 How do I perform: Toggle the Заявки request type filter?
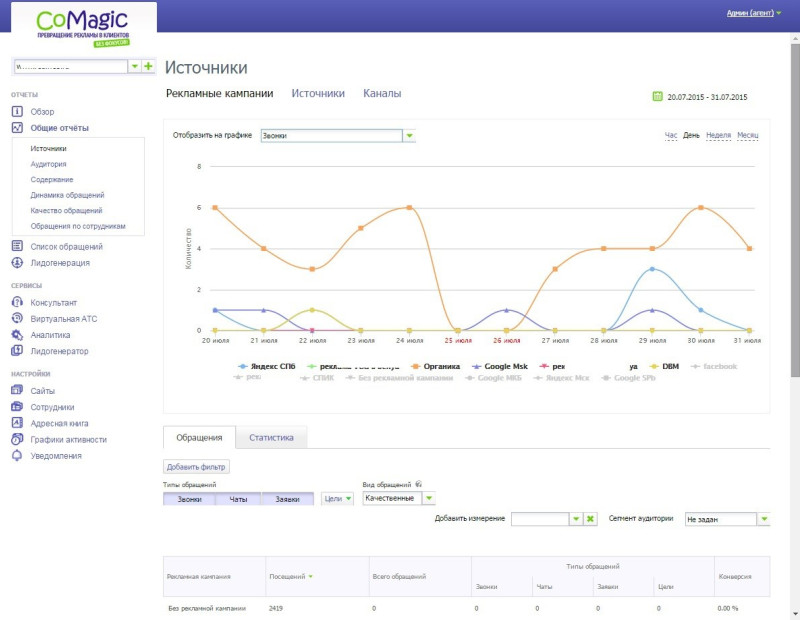pos(288,499)
